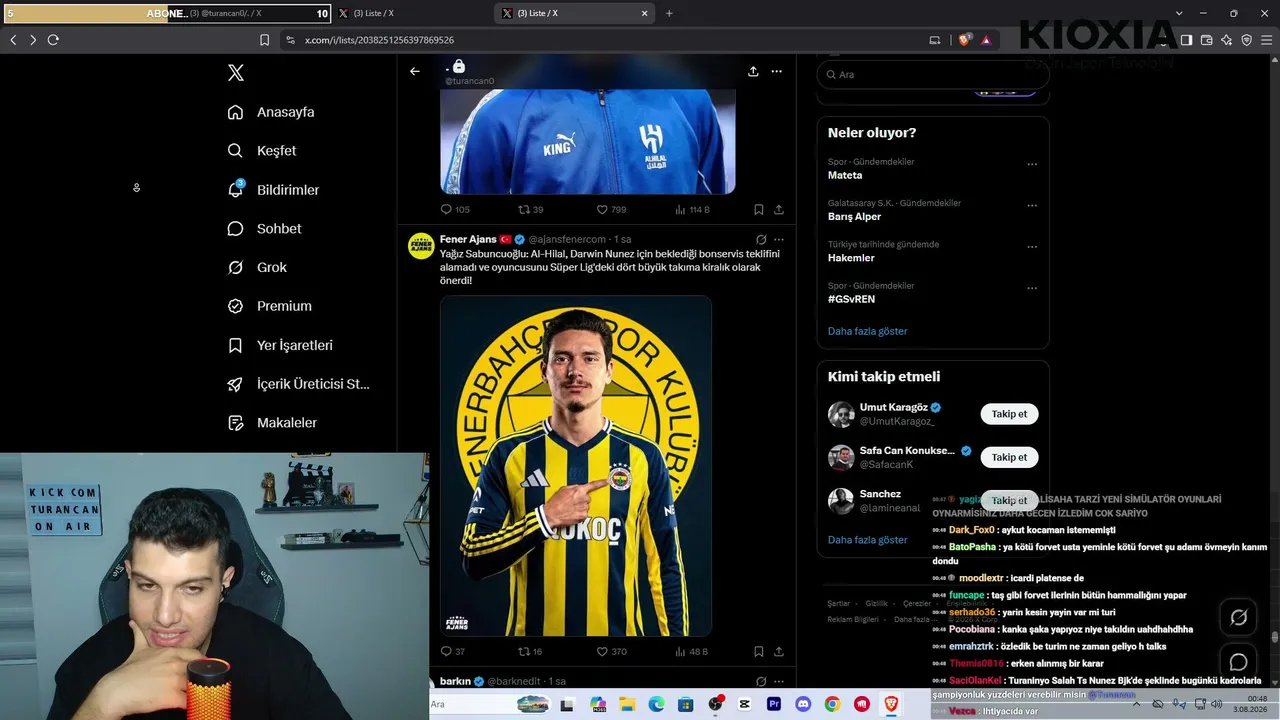Go back using the list header arrow
The image size is (1280, 720).
[x=415, y=71]
